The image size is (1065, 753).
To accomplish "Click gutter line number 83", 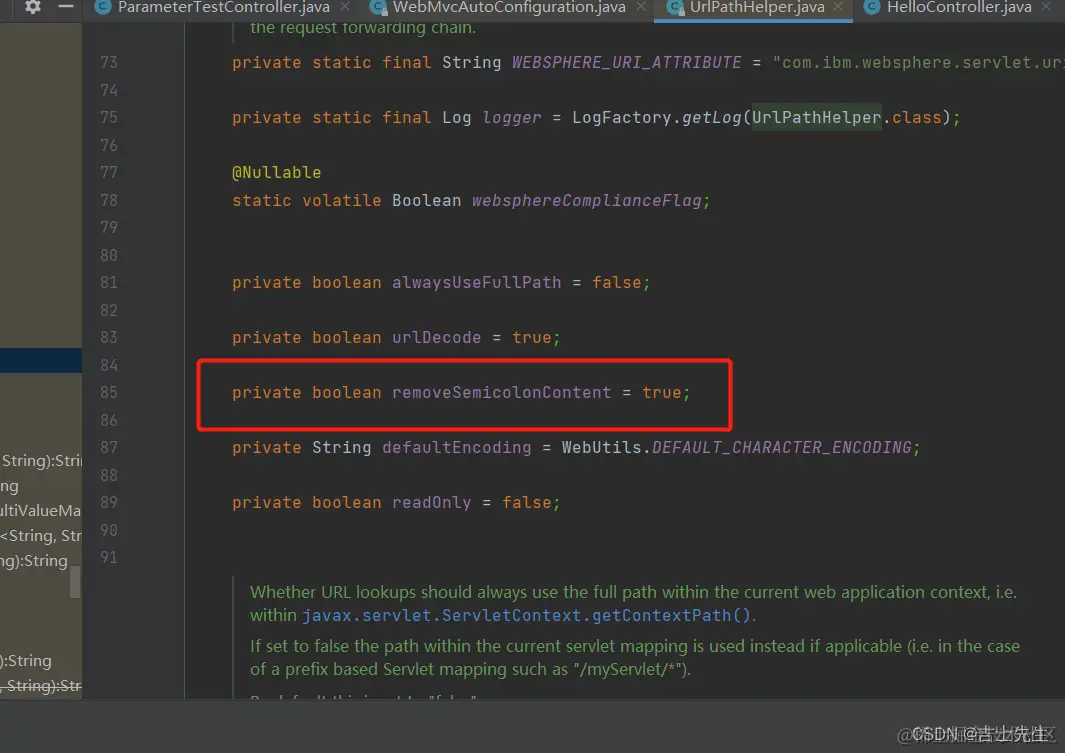I will tap(109, 337).
